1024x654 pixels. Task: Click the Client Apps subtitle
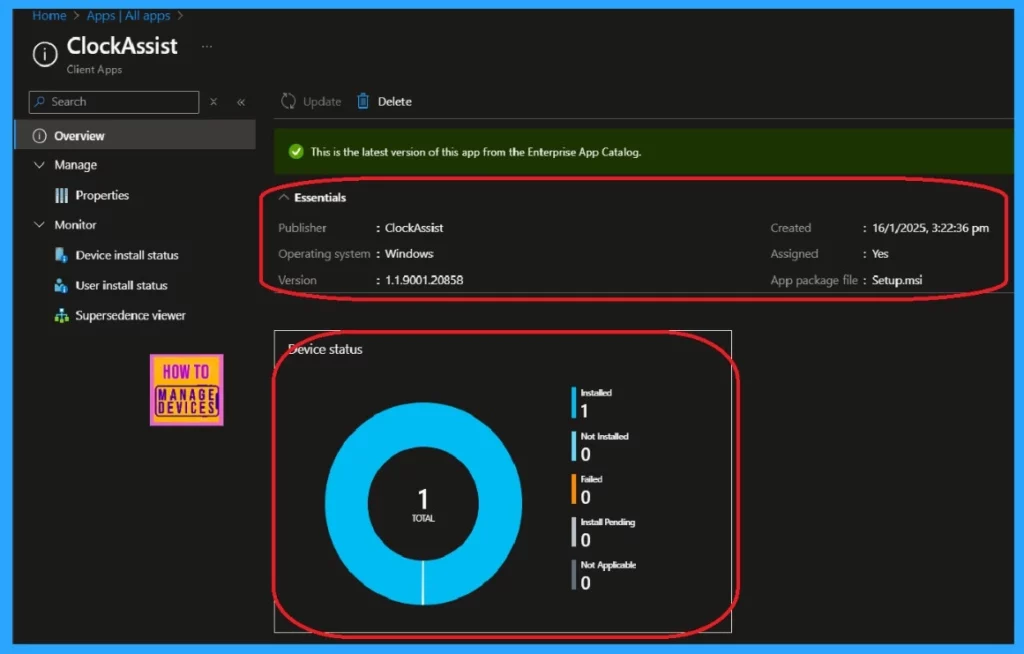pyautogui.click(x=94, y=69)
